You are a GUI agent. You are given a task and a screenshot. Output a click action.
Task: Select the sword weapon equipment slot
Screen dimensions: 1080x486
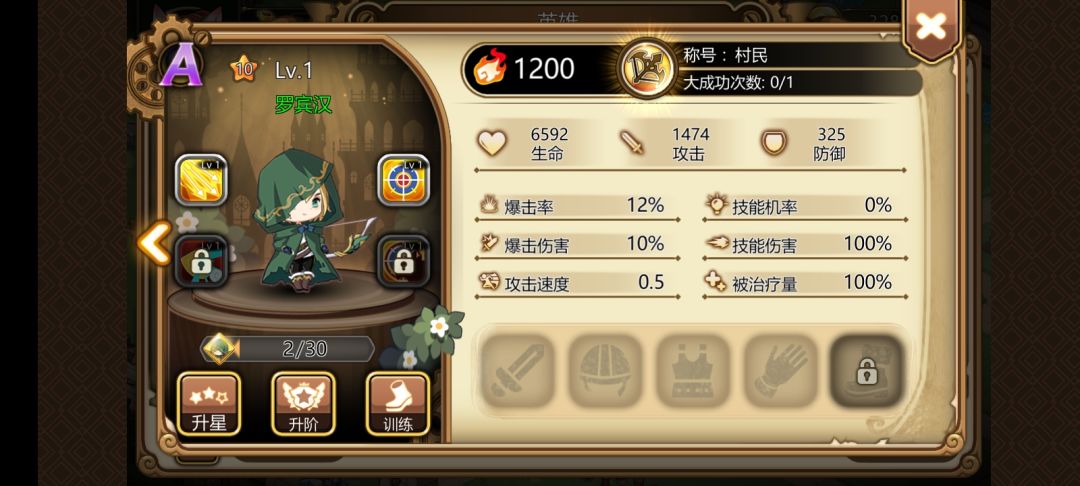coord(517,370)
